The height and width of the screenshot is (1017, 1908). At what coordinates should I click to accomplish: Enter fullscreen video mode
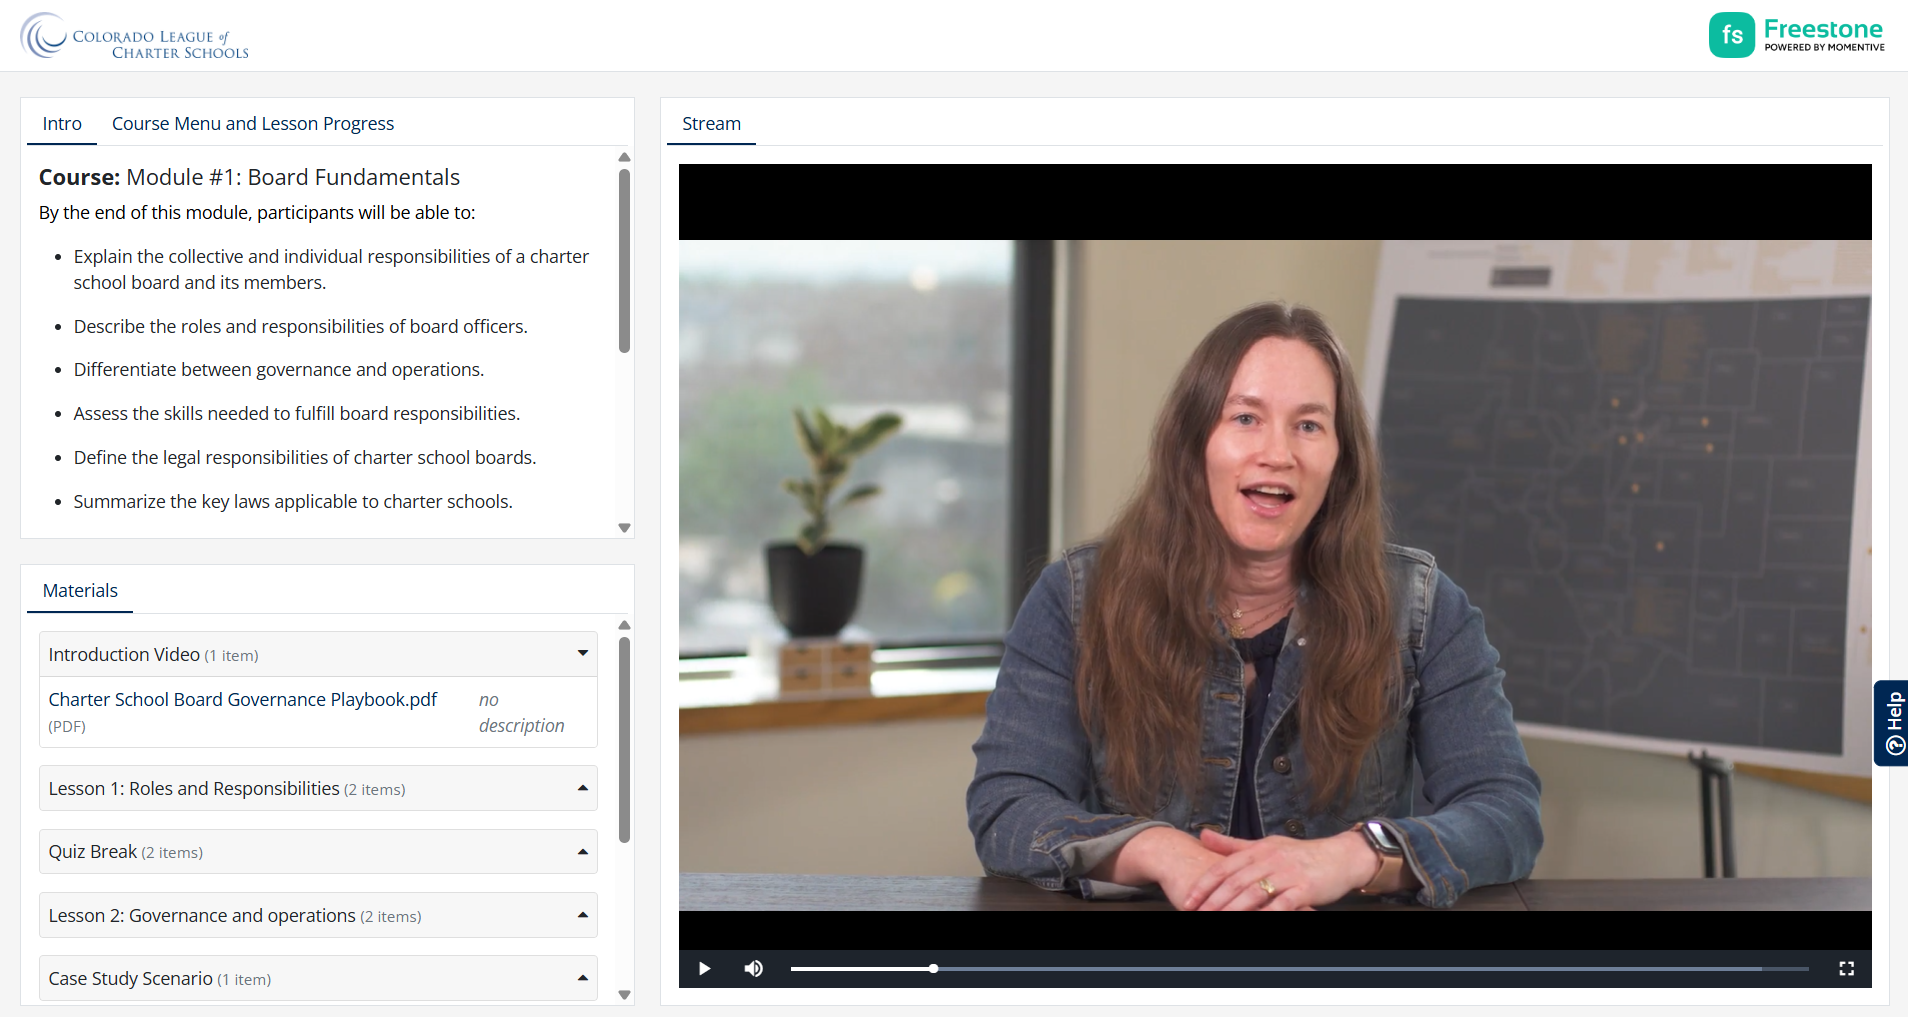pyautogui.click(x=1846, y=968)
